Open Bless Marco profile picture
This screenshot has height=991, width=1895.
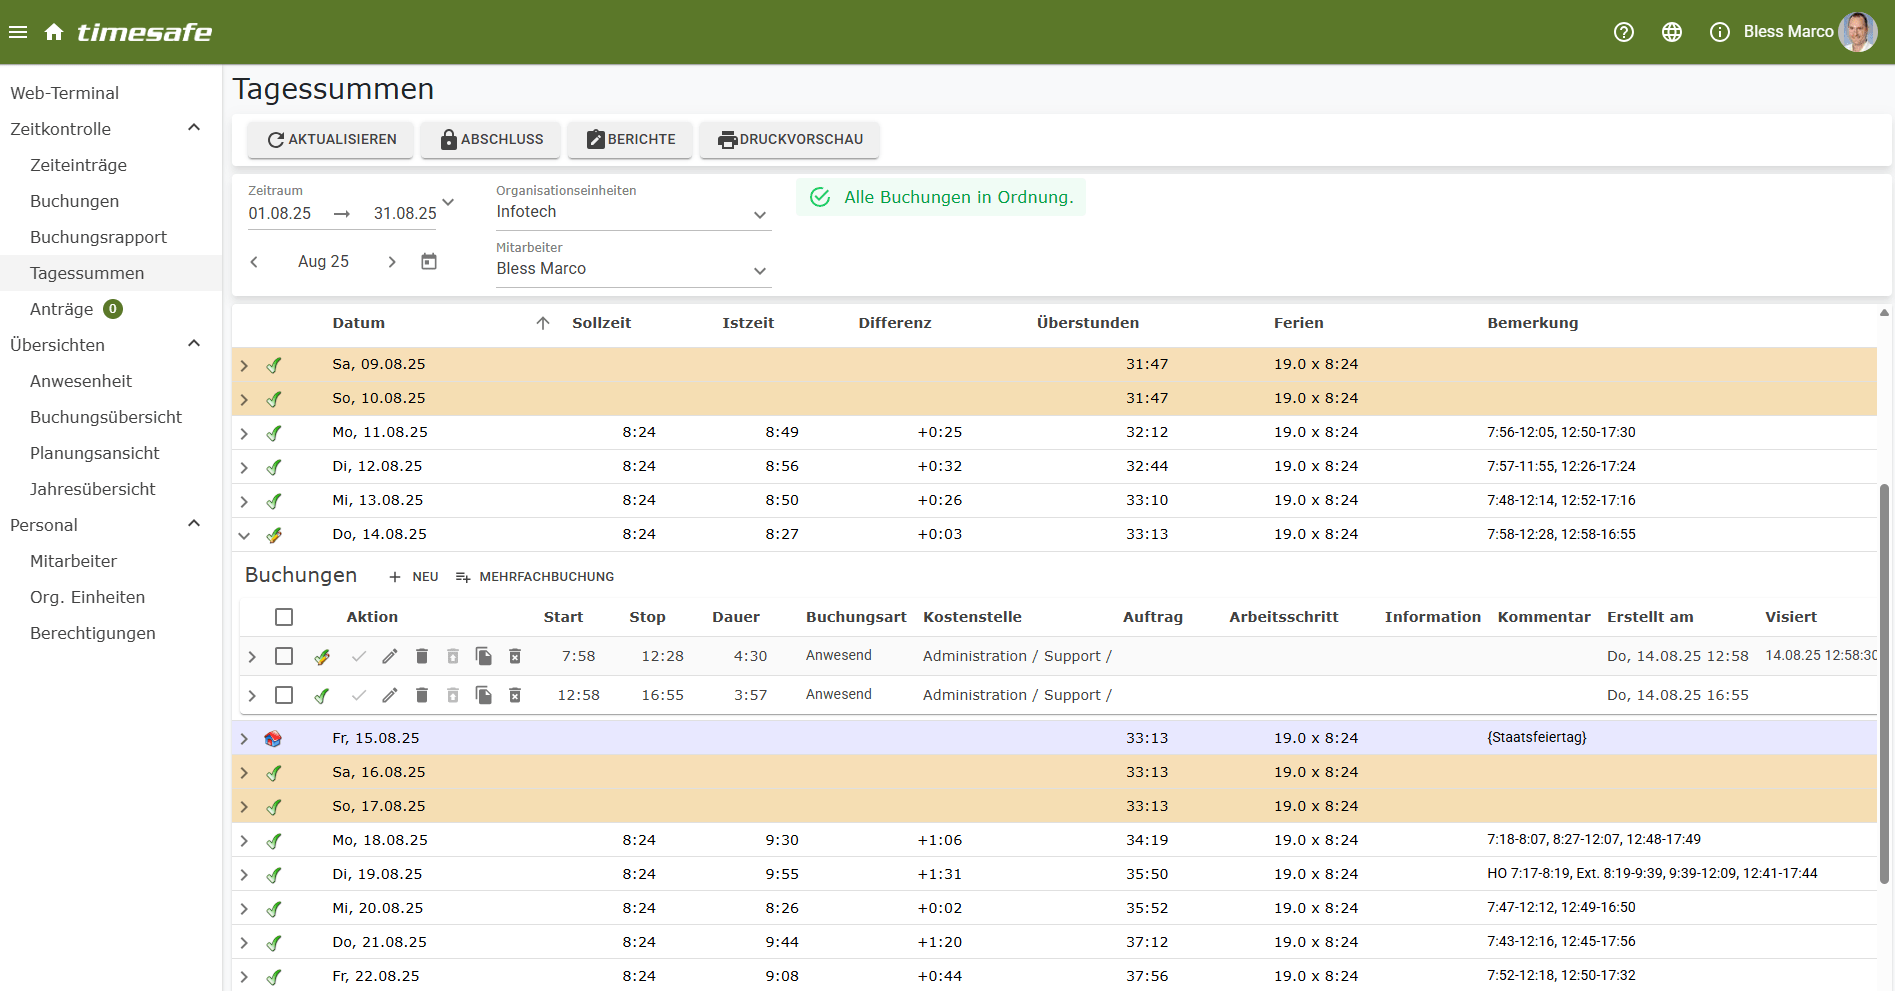[x=1858, y=32]
